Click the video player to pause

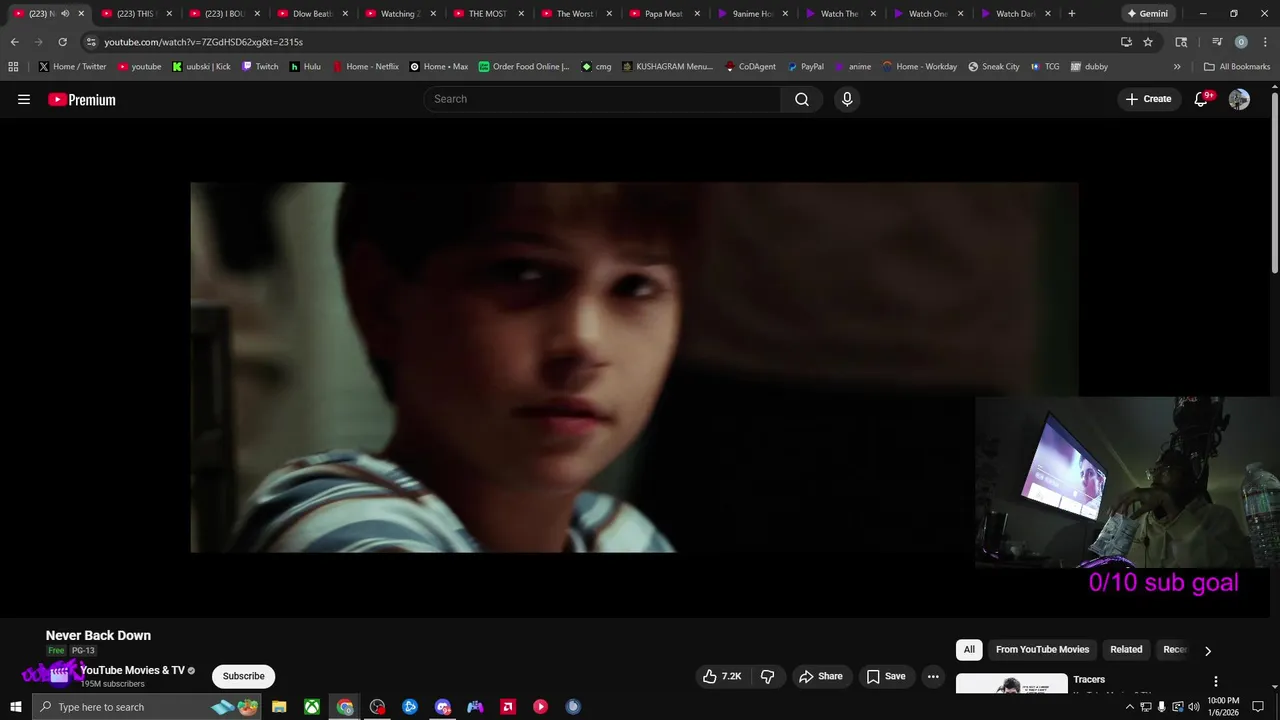pos(634,366)
